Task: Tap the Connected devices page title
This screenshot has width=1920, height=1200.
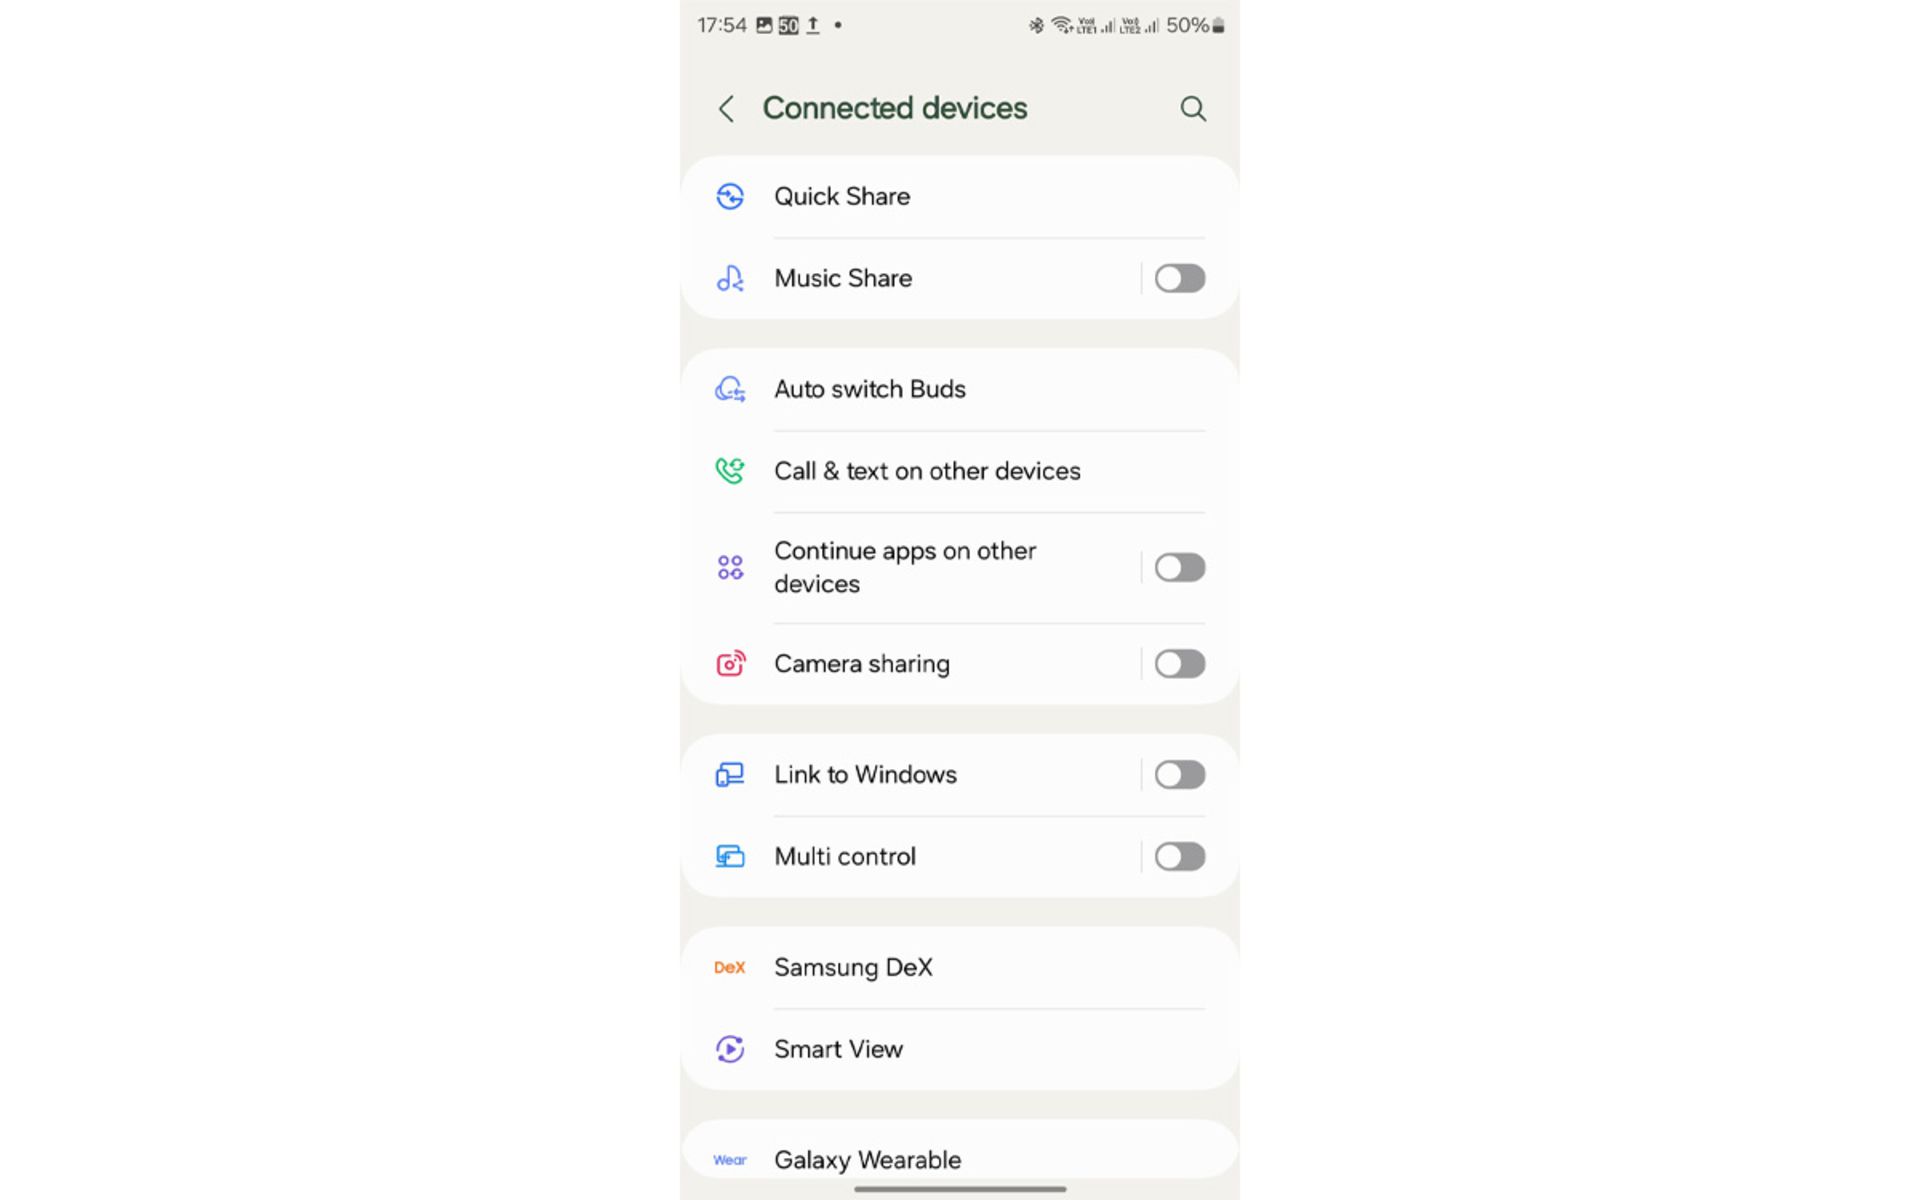Action: [x=894, y=108]
